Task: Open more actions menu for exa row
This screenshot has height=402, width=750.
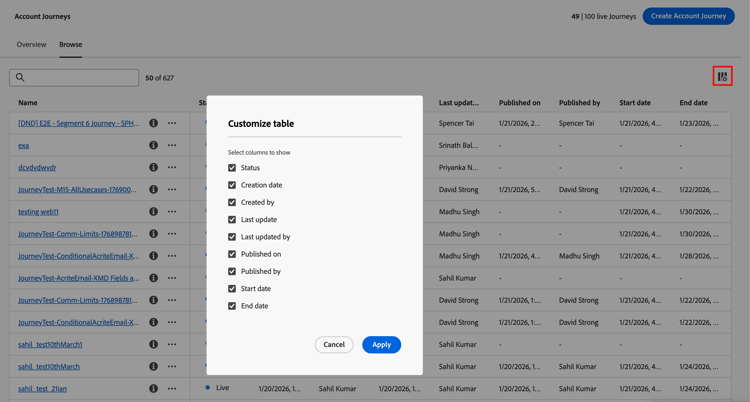Action: (172, 145)
